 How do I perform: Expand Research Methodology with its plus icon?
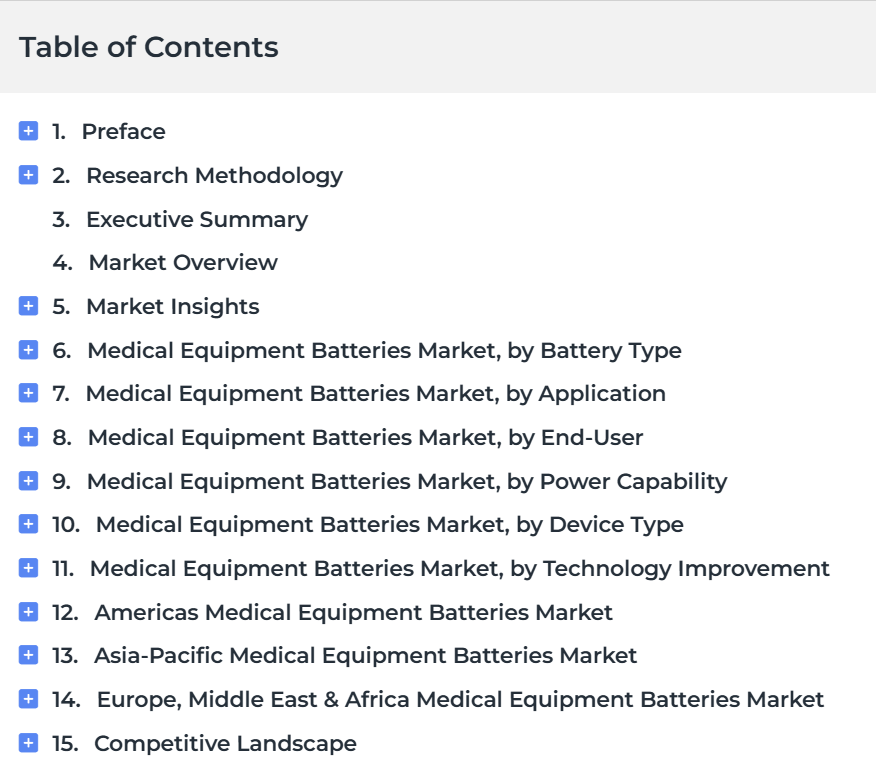click(28, 175)
